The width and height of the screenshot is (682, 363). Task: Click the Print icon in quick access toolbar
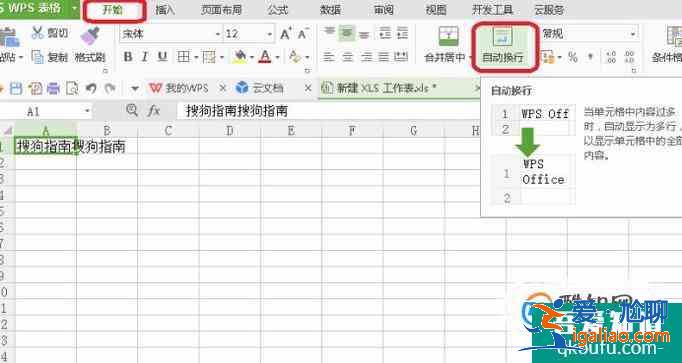click(x=53, y=89)
